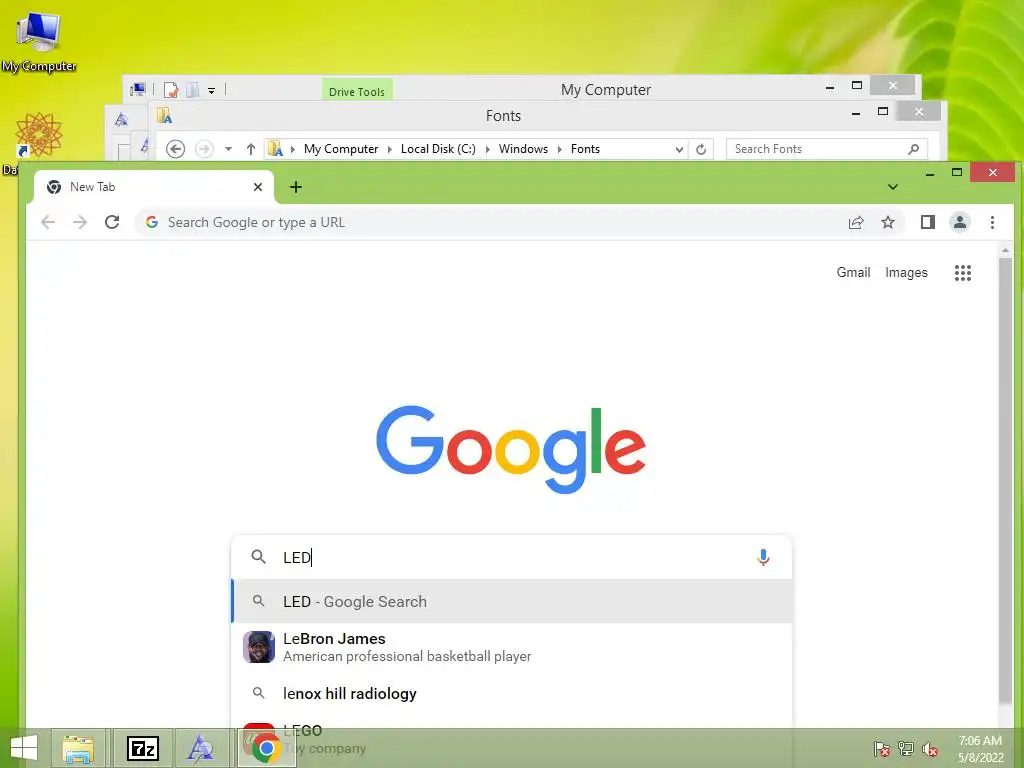Open the Chrome tab search chevron
The width and height of the screenshot is (1024, 768).
[893, 187]
